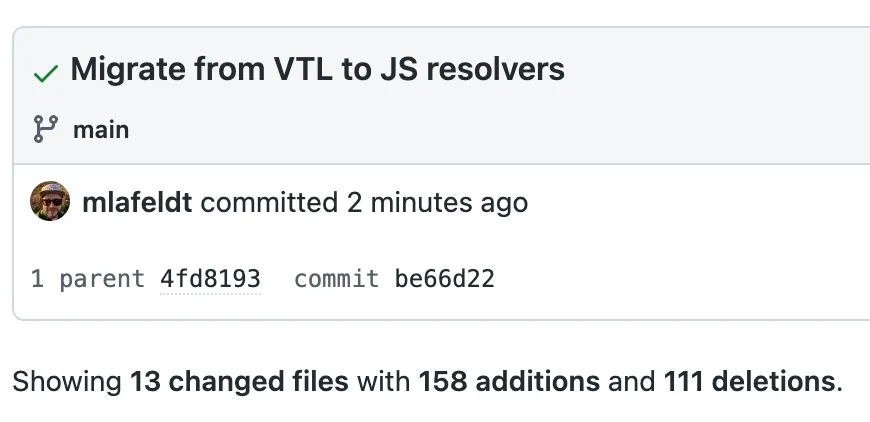This screenshot has height=422, width=870.
Task: Expand the '13 changed files' list
Action: 239,381
